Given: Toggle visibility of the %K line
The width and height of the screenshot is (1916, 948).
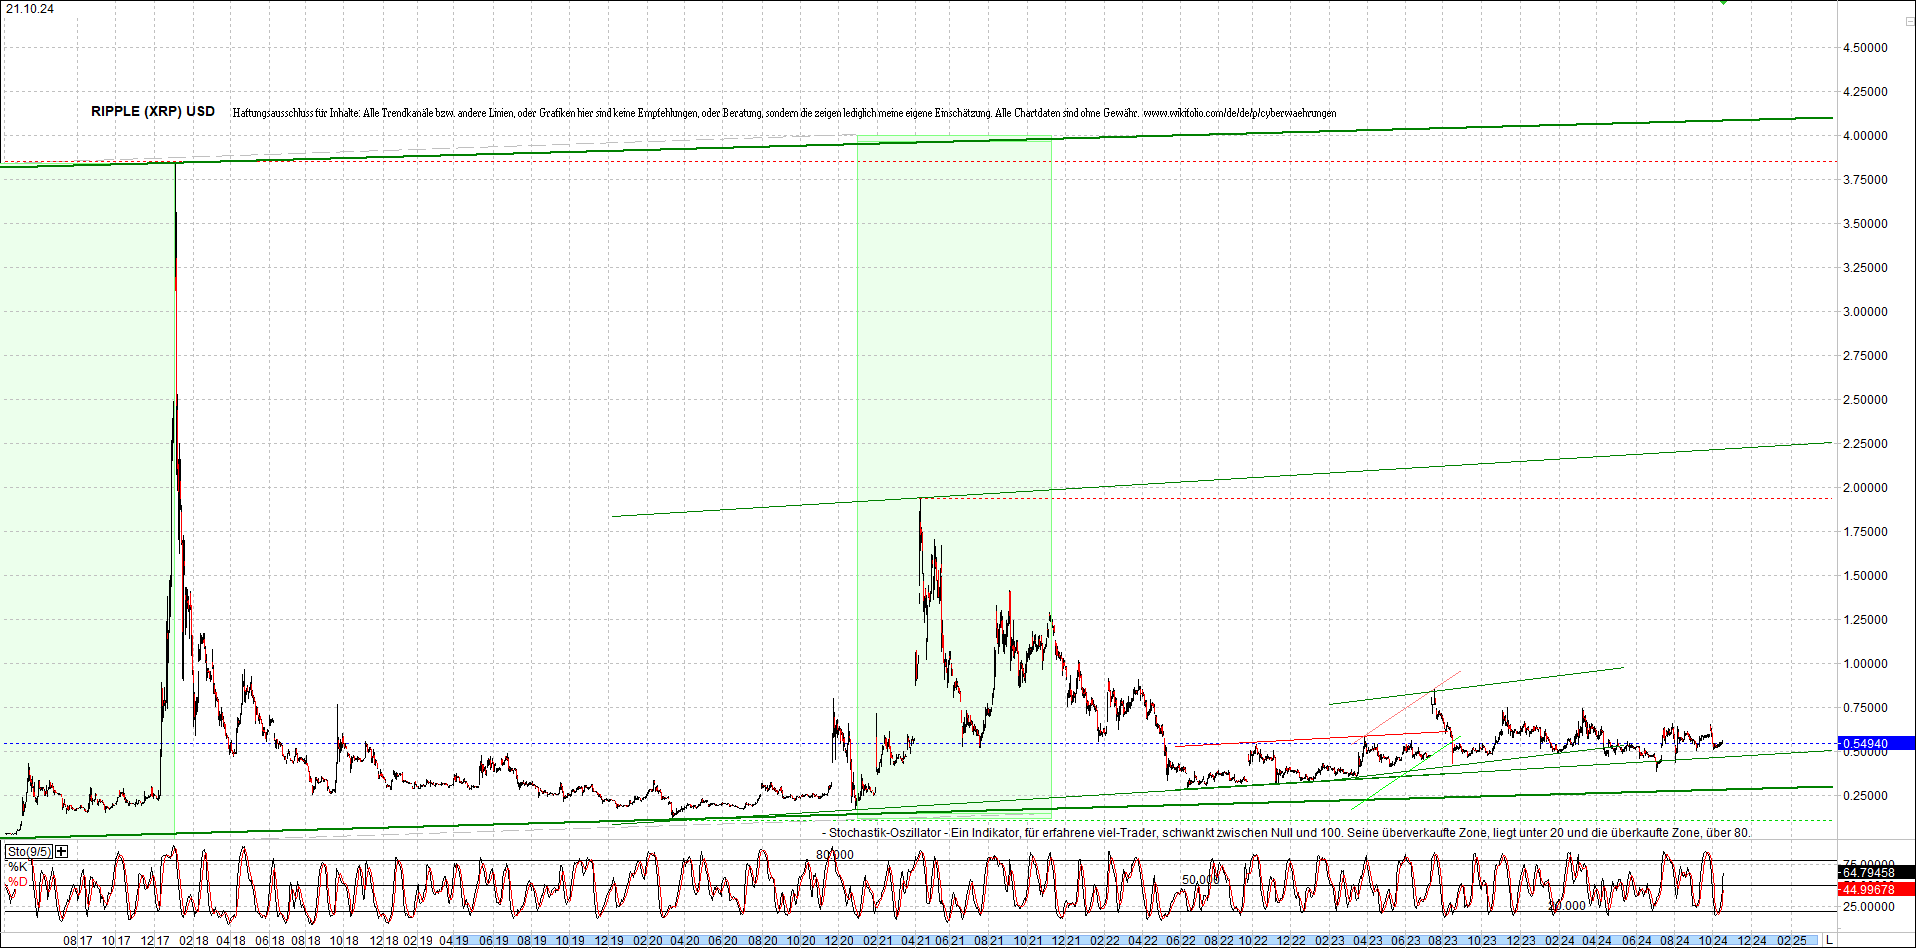Looking at the screenshot, I should point(17,867).
